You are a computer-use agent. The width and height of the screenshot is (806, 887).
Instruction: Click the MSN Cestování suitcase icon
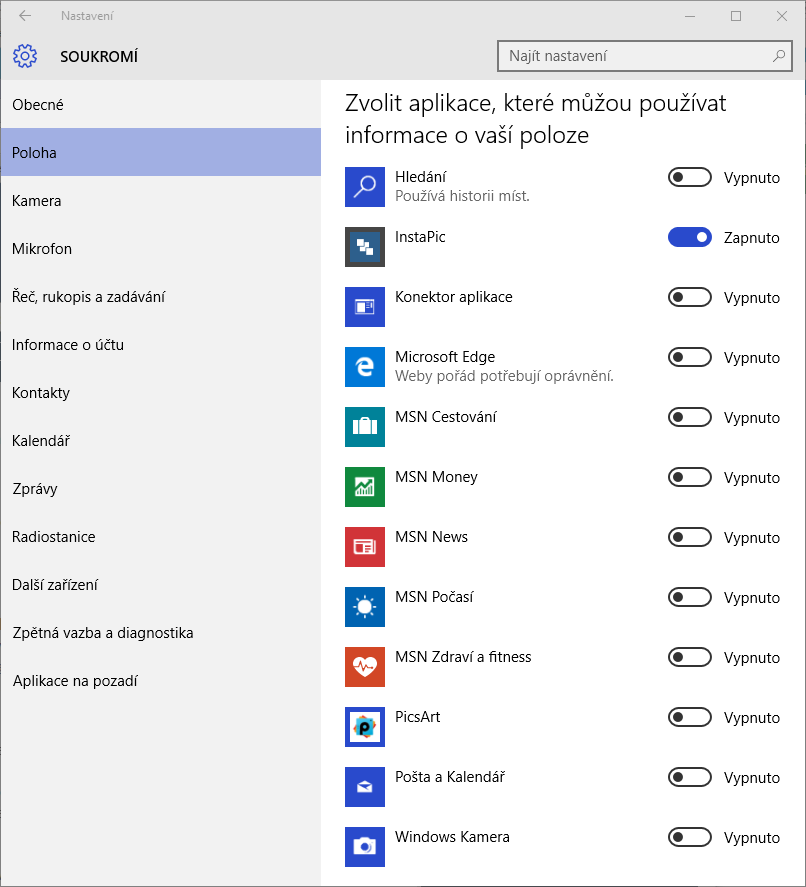[x=365, y=427]
